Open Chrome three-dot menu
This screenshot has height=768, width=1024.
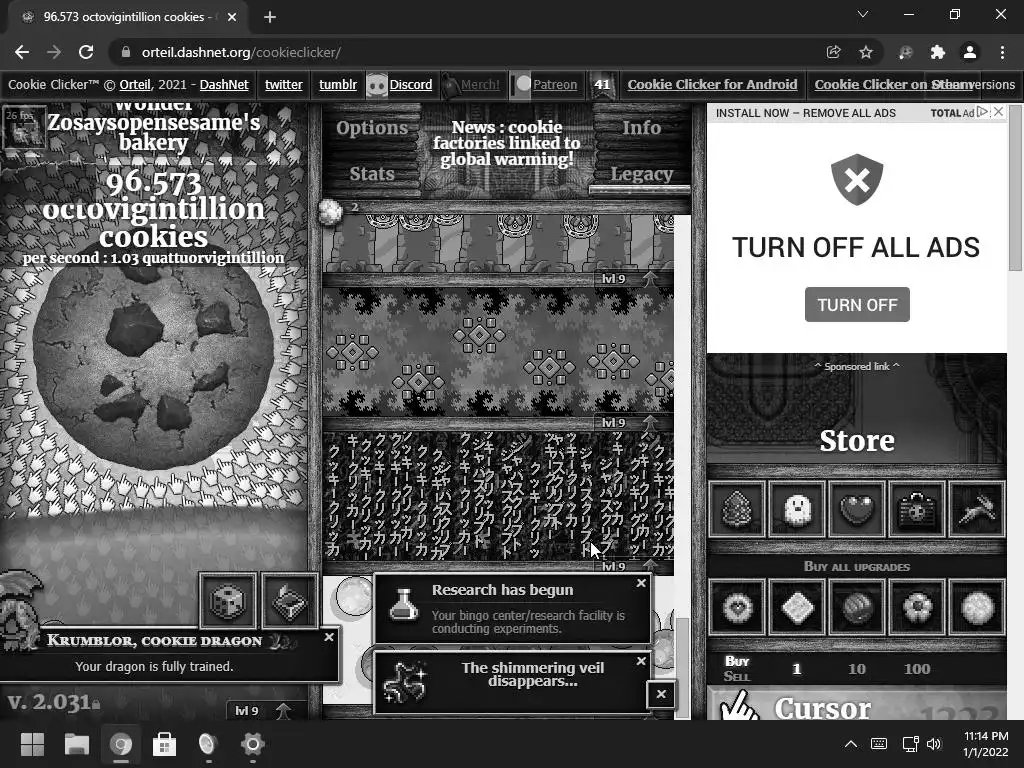(x=1002, y=52)
